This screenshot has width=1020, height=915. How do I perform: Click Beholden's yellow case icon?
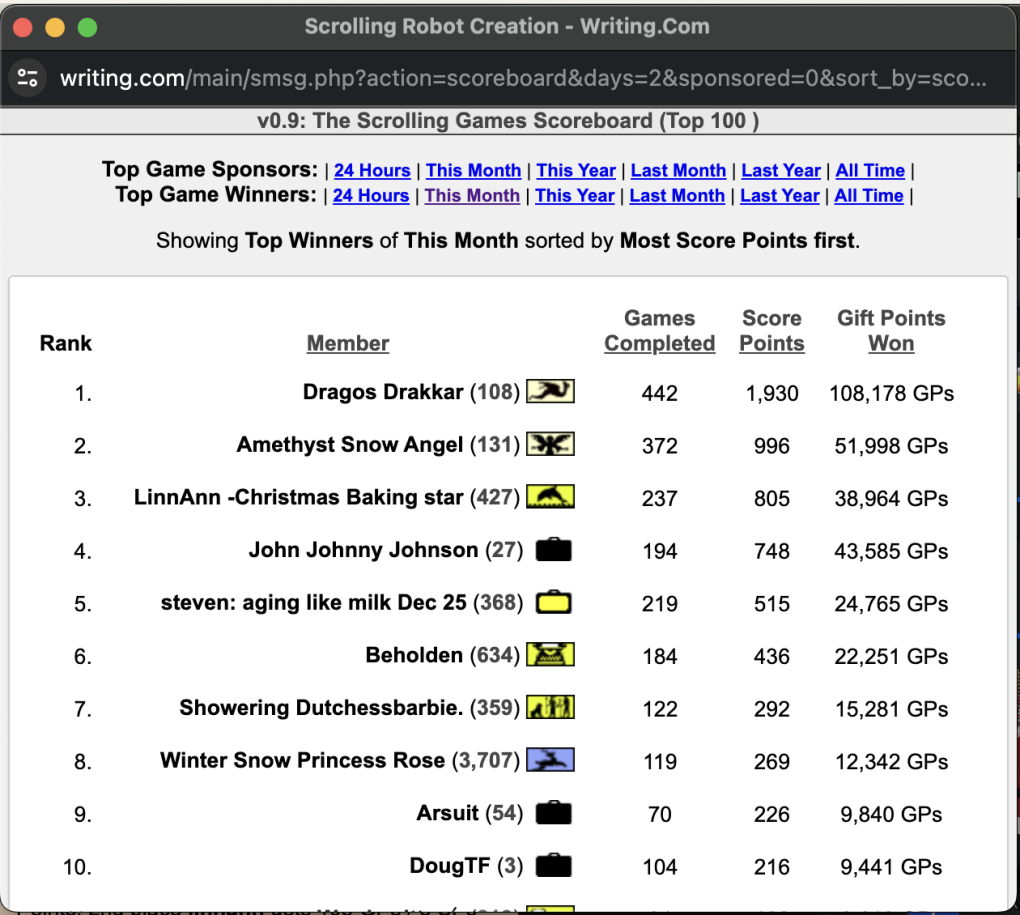550,656
